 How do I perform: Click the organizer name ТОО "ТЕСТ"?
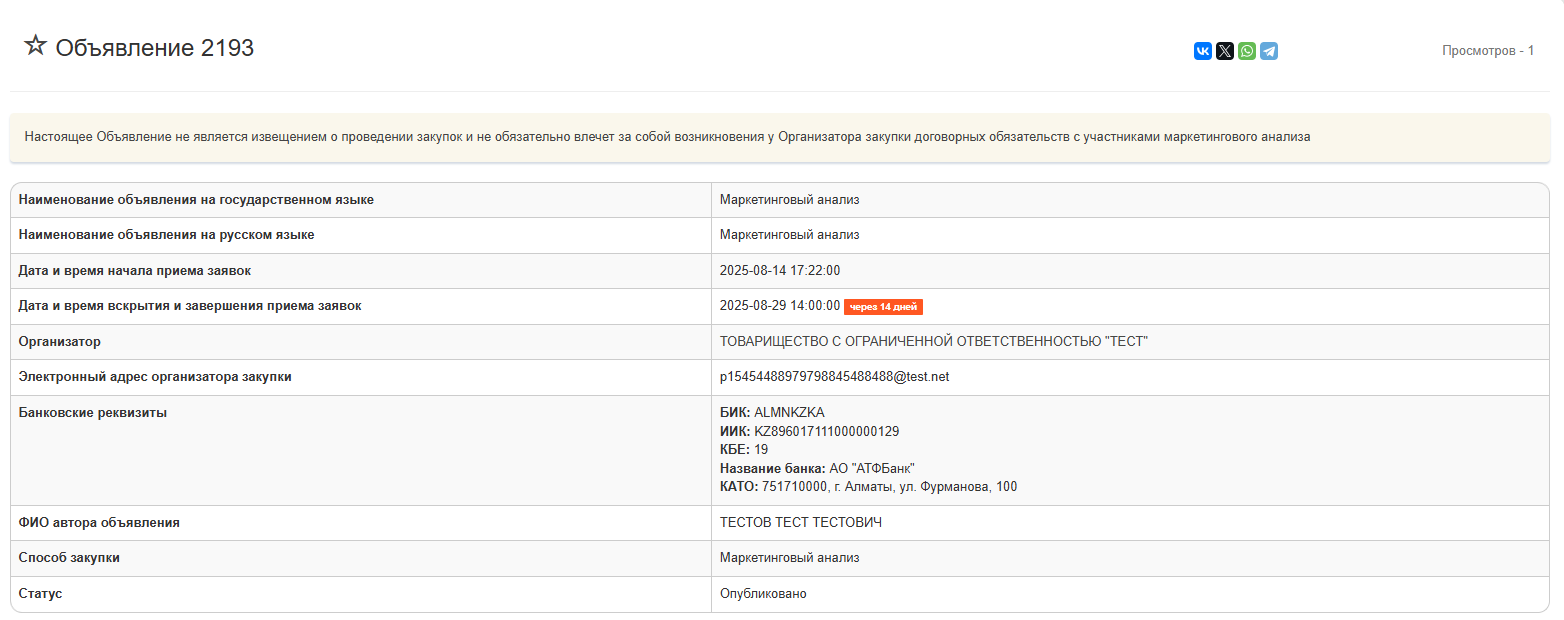point(933,342)
